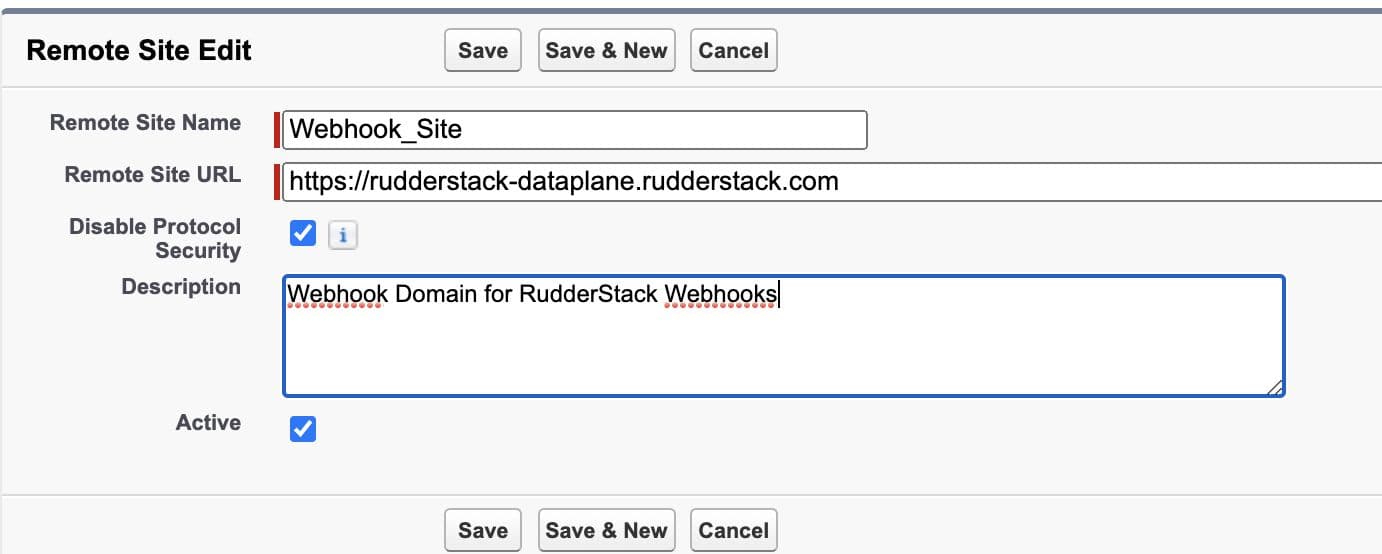Click inside the Description text area
The width and height of the screenshot is (1382, 554).
pyautogui.click(x=782, y=345)
